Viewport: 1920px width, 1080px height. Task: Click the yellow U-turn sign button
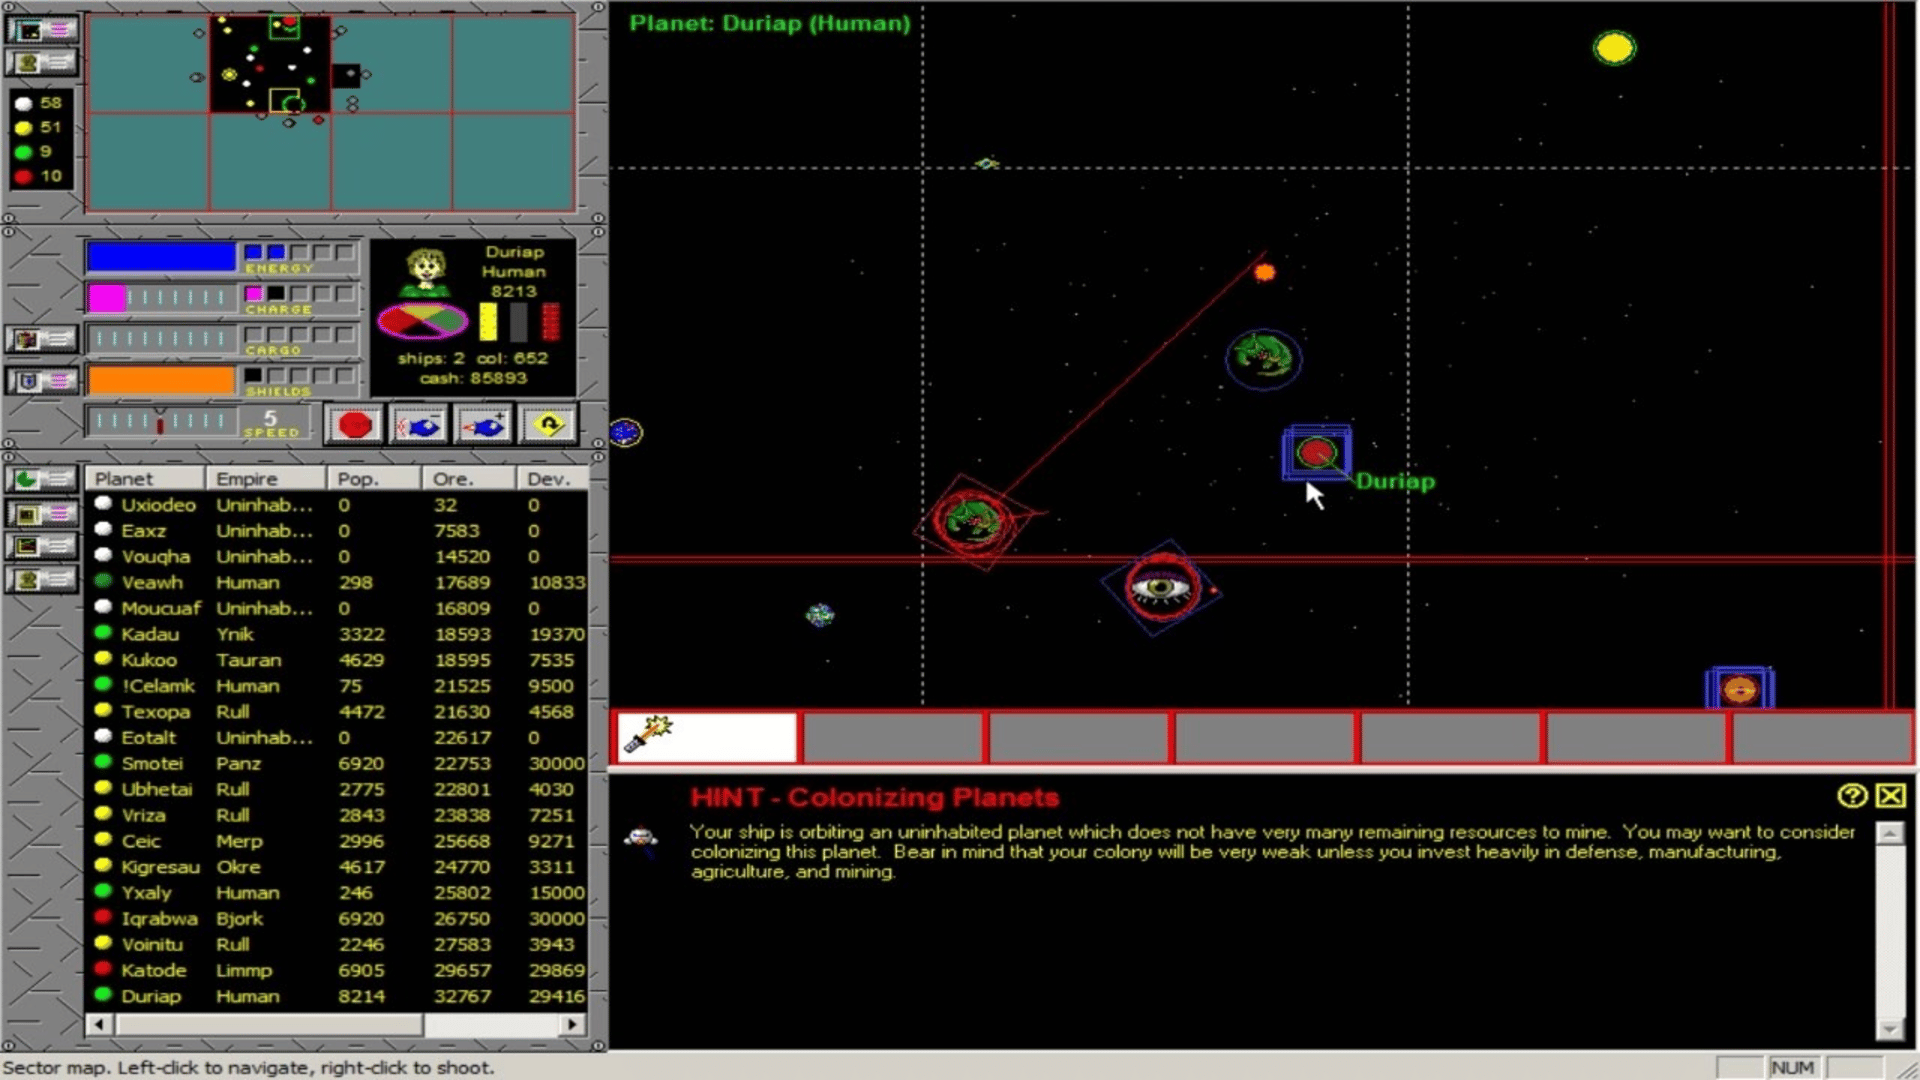(548, 425)
